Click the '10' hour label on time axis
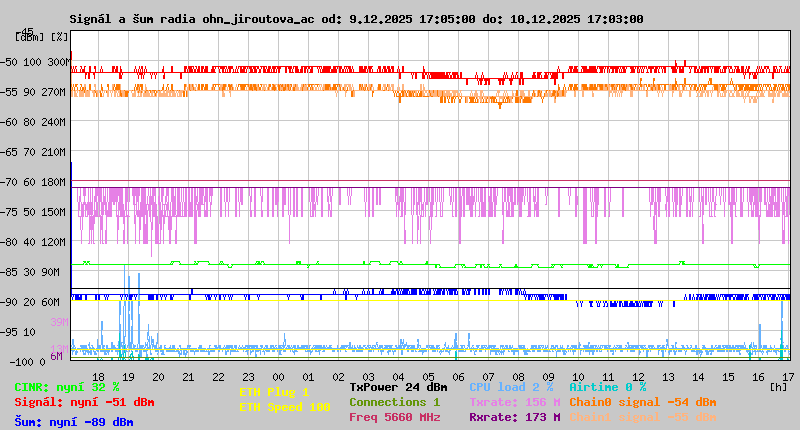The height and width of the screenshot is (430, 800). pyautogui.click(x=579, y=377)
